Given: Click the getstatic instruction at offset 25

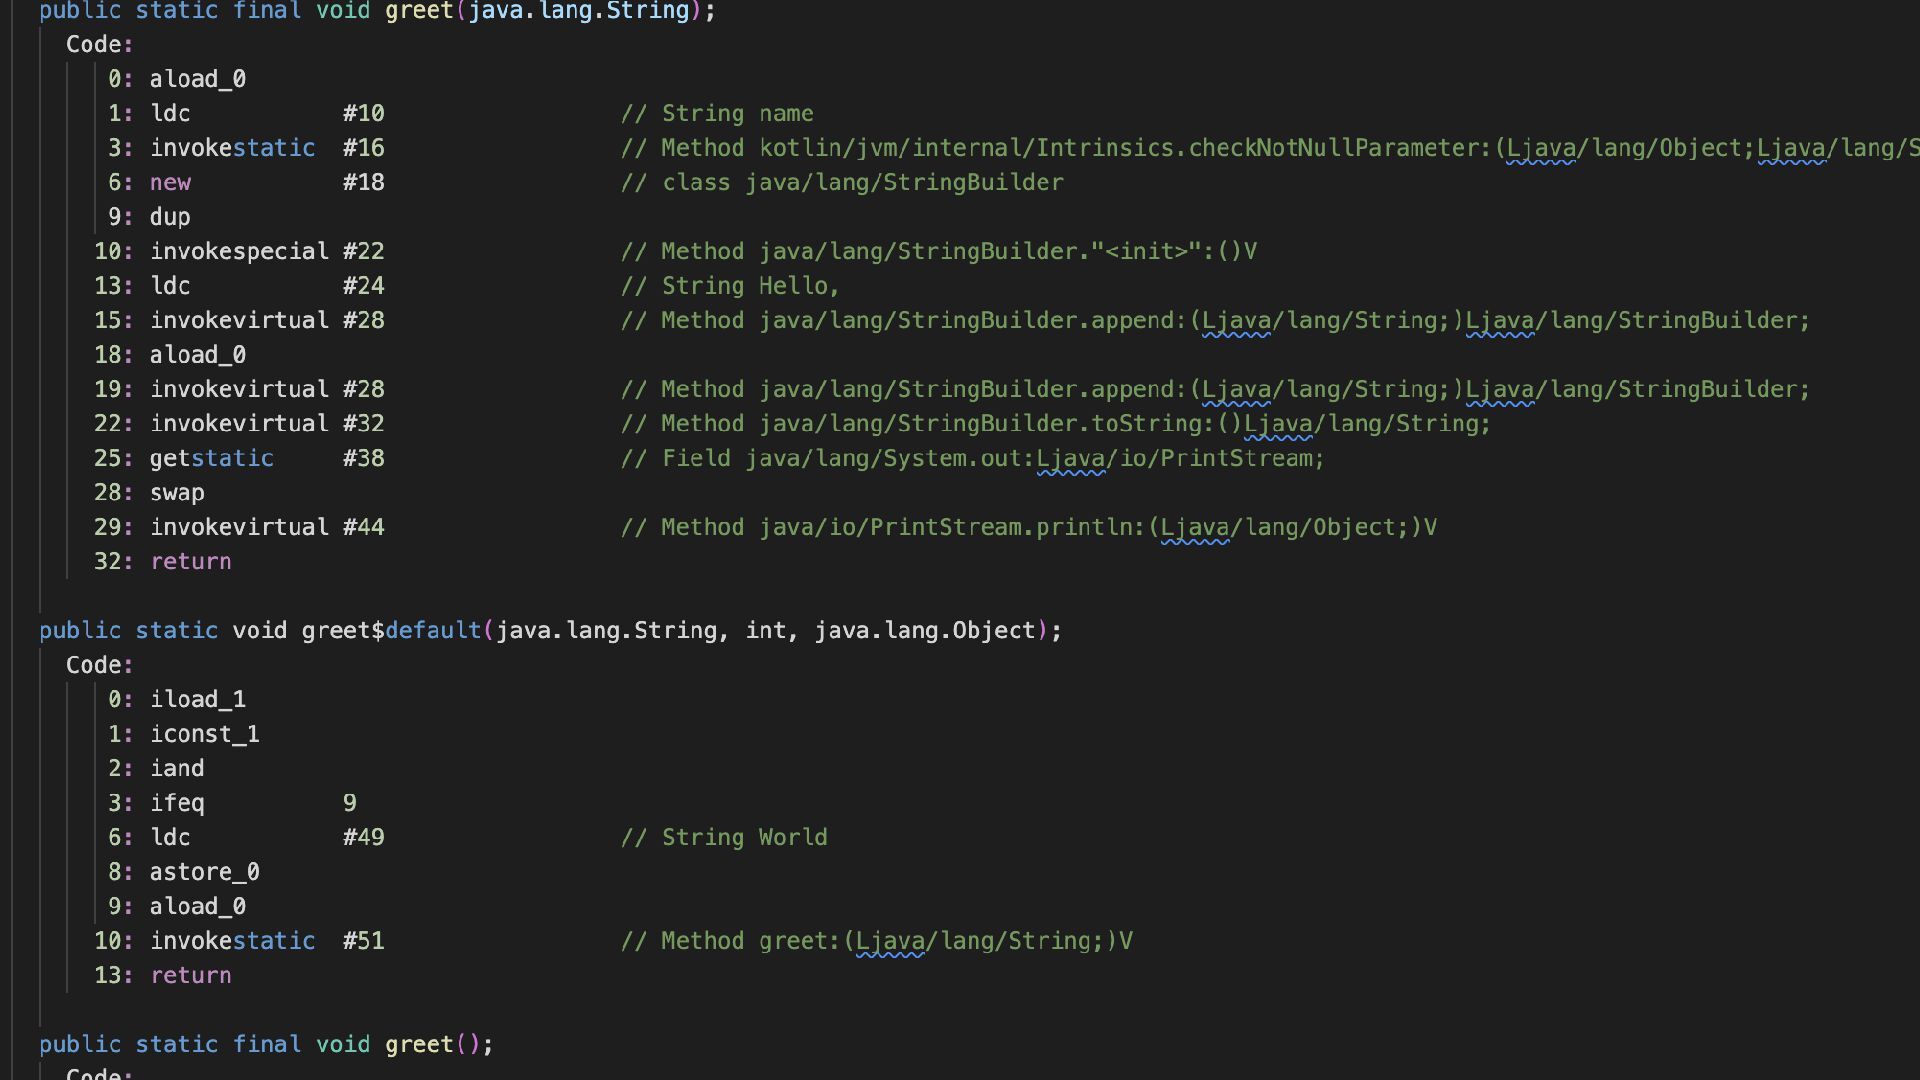Looking at the screenshot, I should [212, 459].
